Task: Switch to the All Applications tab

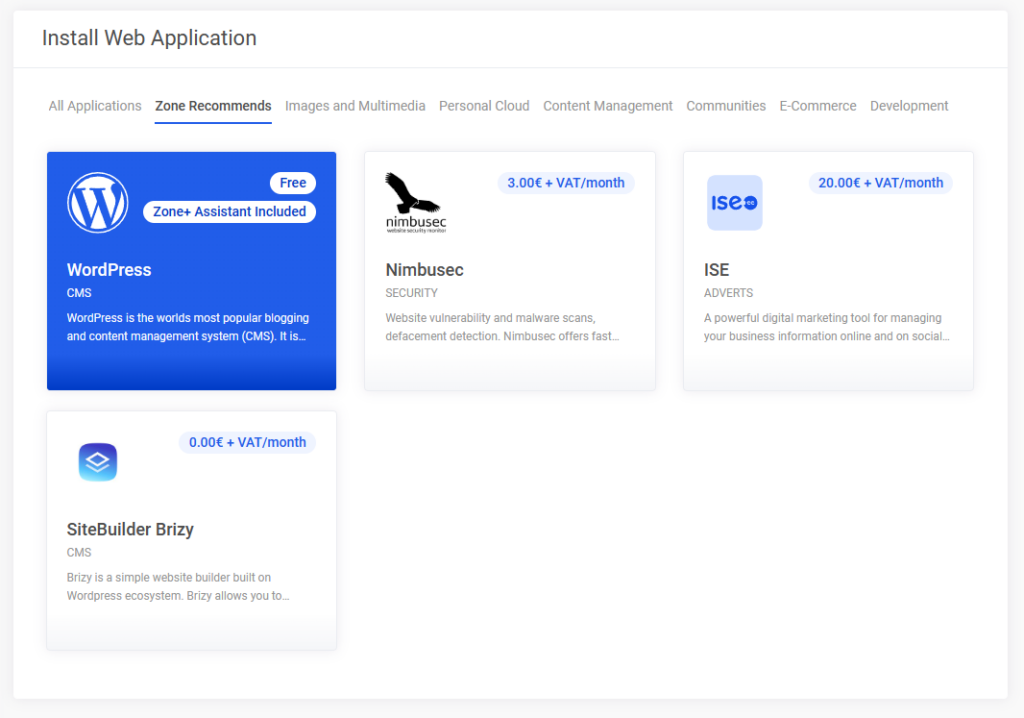Action: point(94,105)
